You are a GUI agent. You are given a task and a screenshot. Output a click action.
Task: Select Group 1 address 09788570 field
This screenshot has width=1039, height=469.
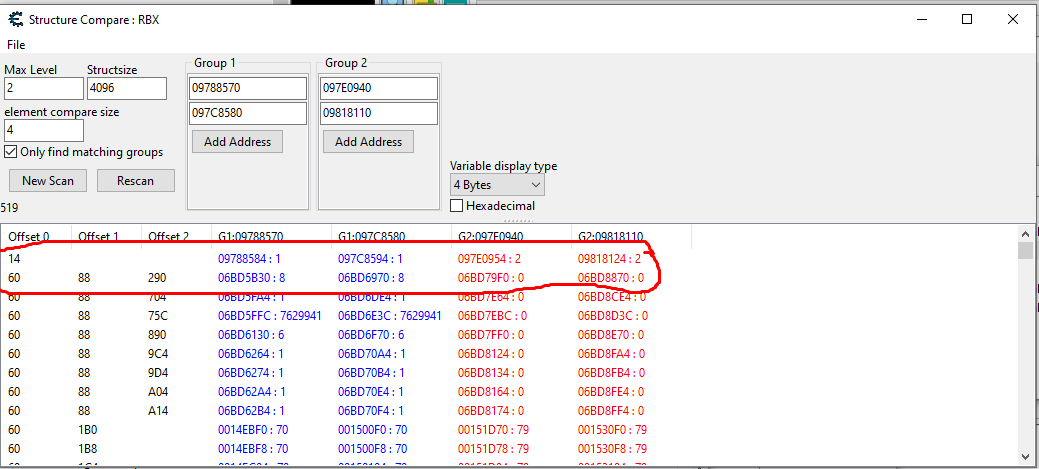[248, 88]
